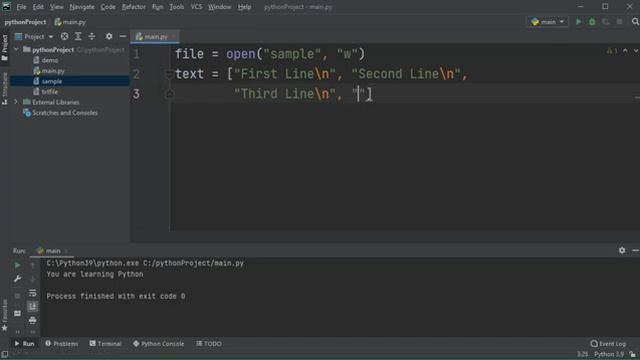Image resolution: width=640 pixels, height=360 pixels.
Task: Select opened file locate target icon
Action: tap(64, 36)
